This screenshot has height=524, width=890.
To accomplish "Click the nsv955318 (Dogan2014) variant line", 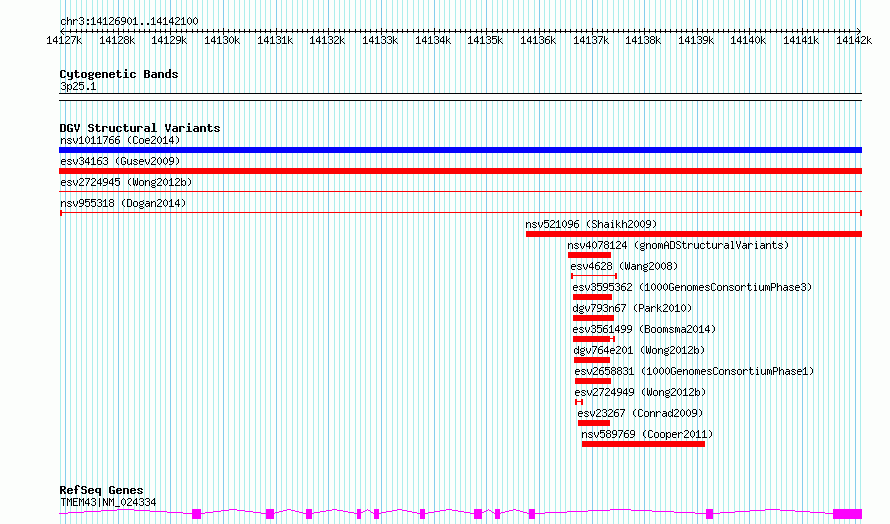I will point(460,213).
